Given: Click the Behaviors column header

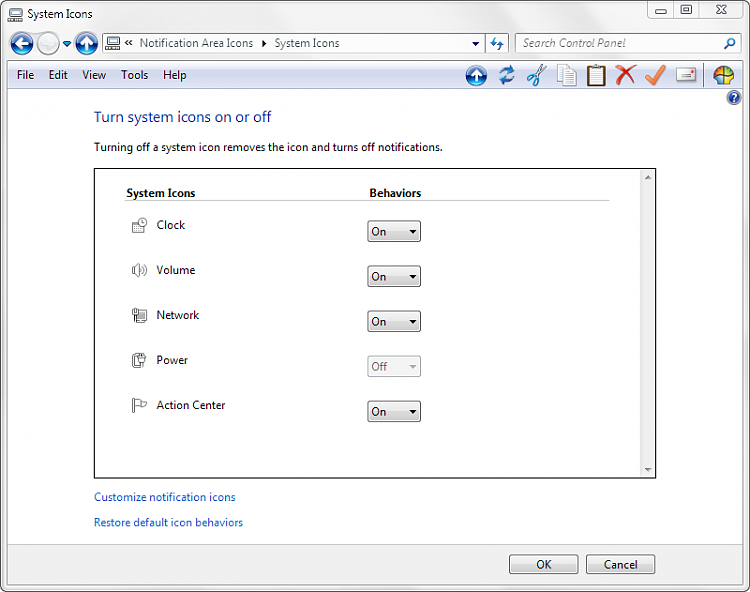Looking at the screenshot, I should point(395,193).
